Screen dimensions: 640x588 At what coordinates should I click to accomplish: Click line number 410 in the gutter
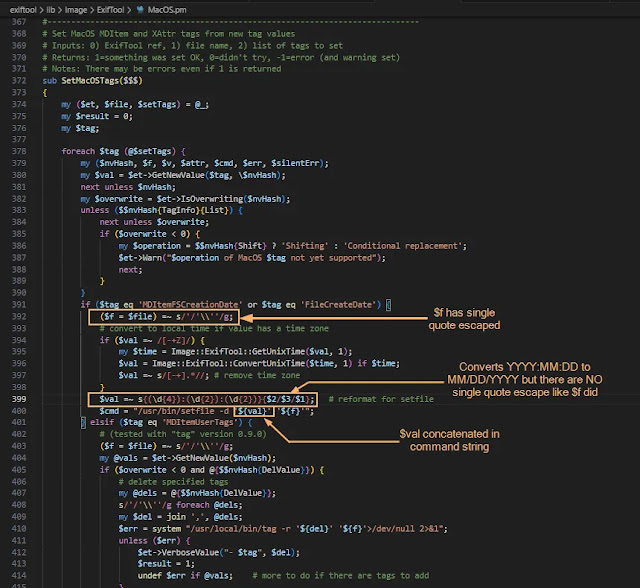(x=19, y=529)
